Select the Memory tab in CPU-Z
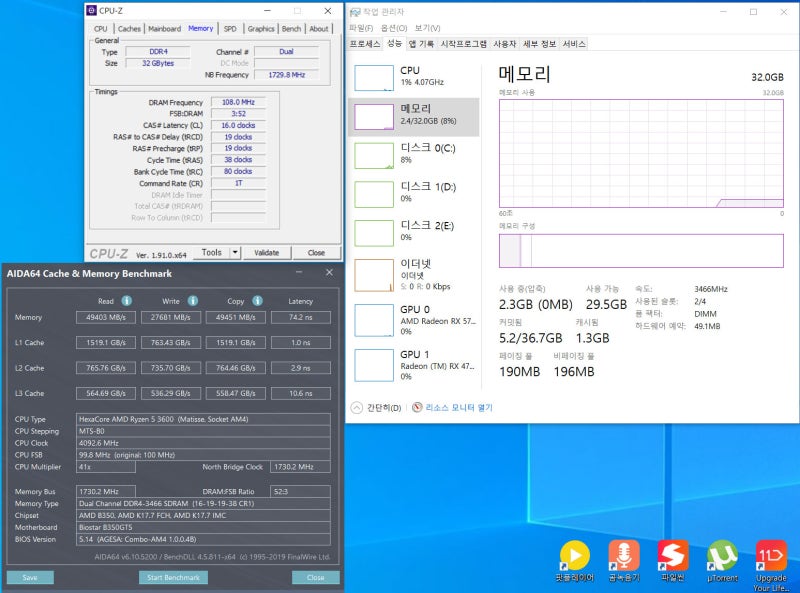 (x=201, y=28)
